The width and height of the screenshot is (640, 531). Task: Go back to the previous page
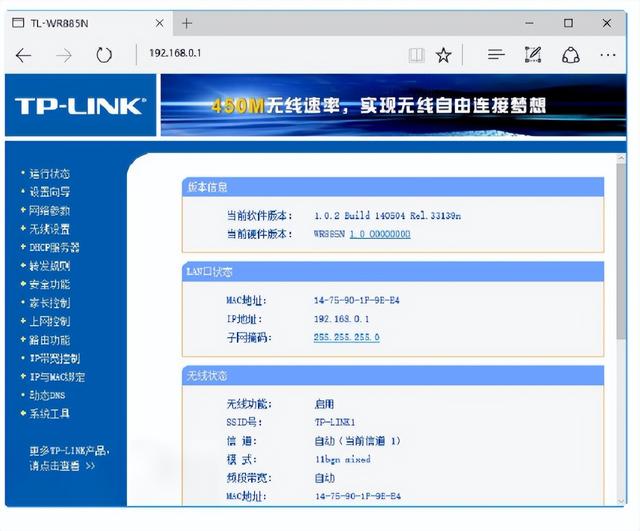pyautogui.click(x=23, y=55)
